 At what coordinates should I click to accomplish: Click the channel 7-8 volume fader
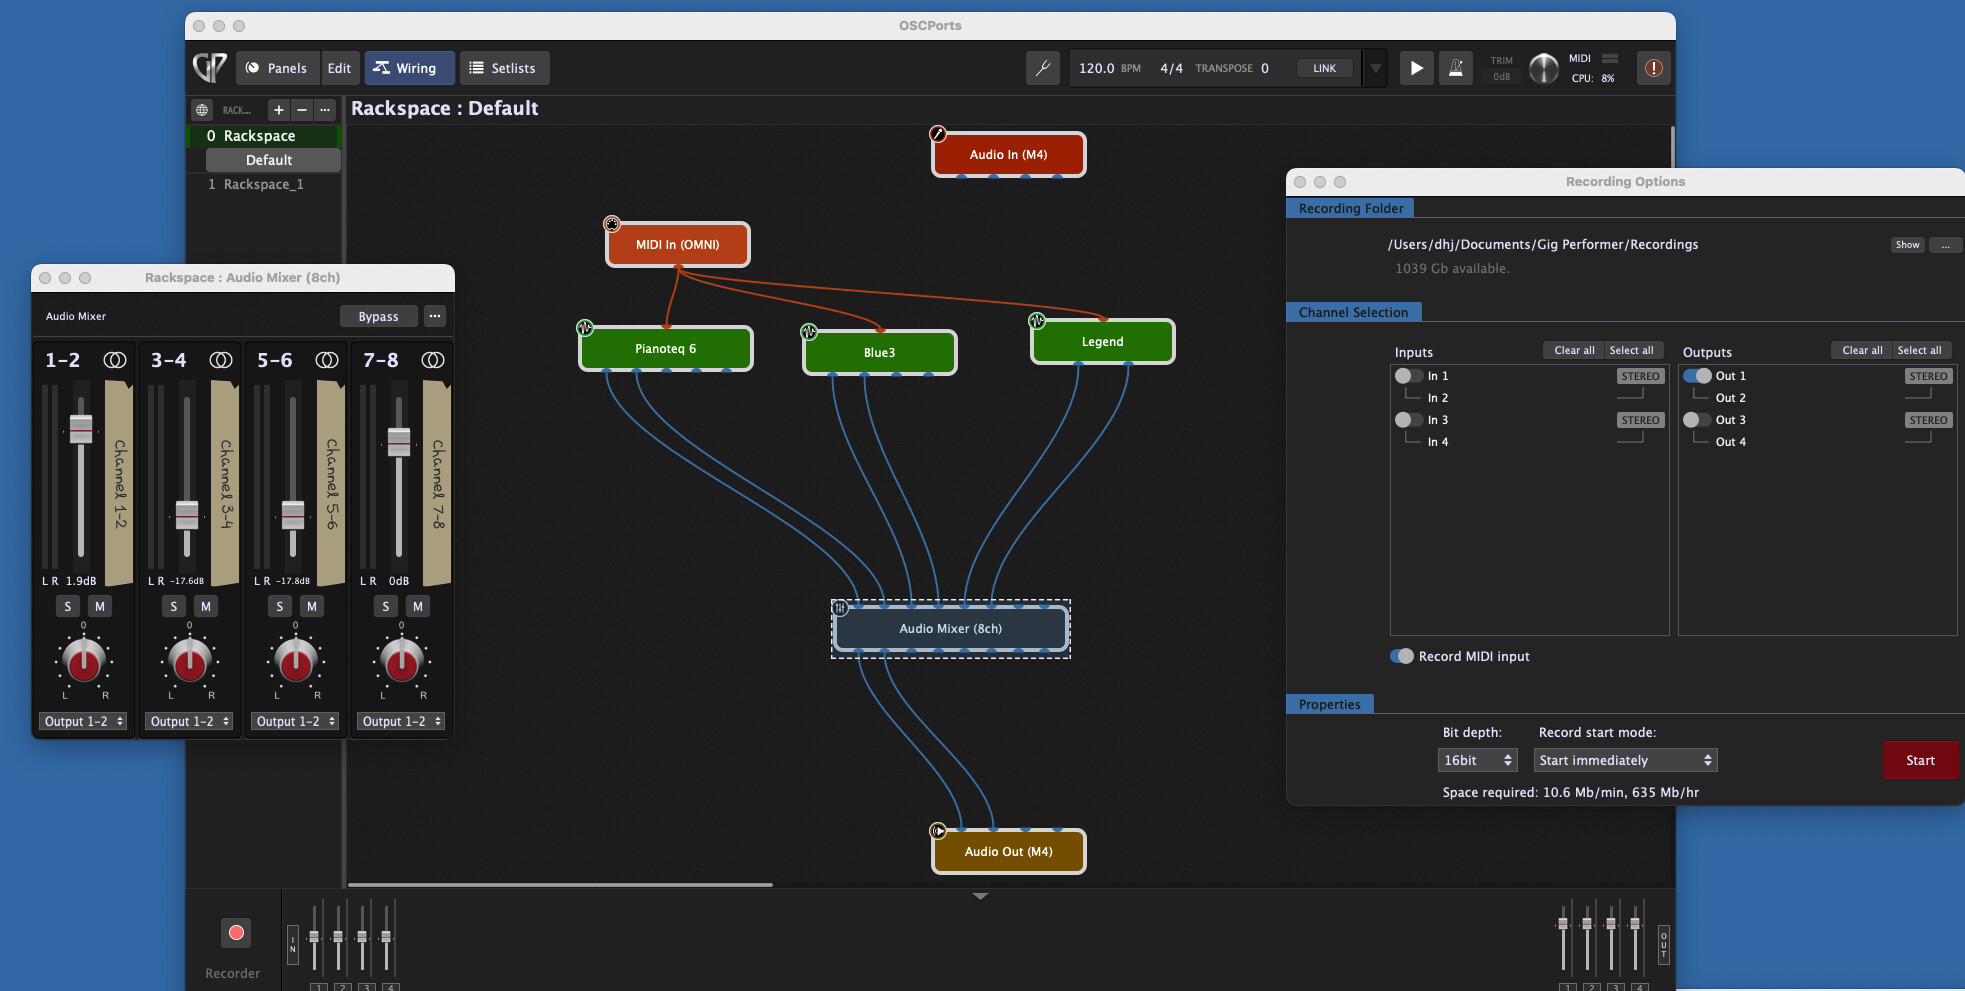(399, 441)
